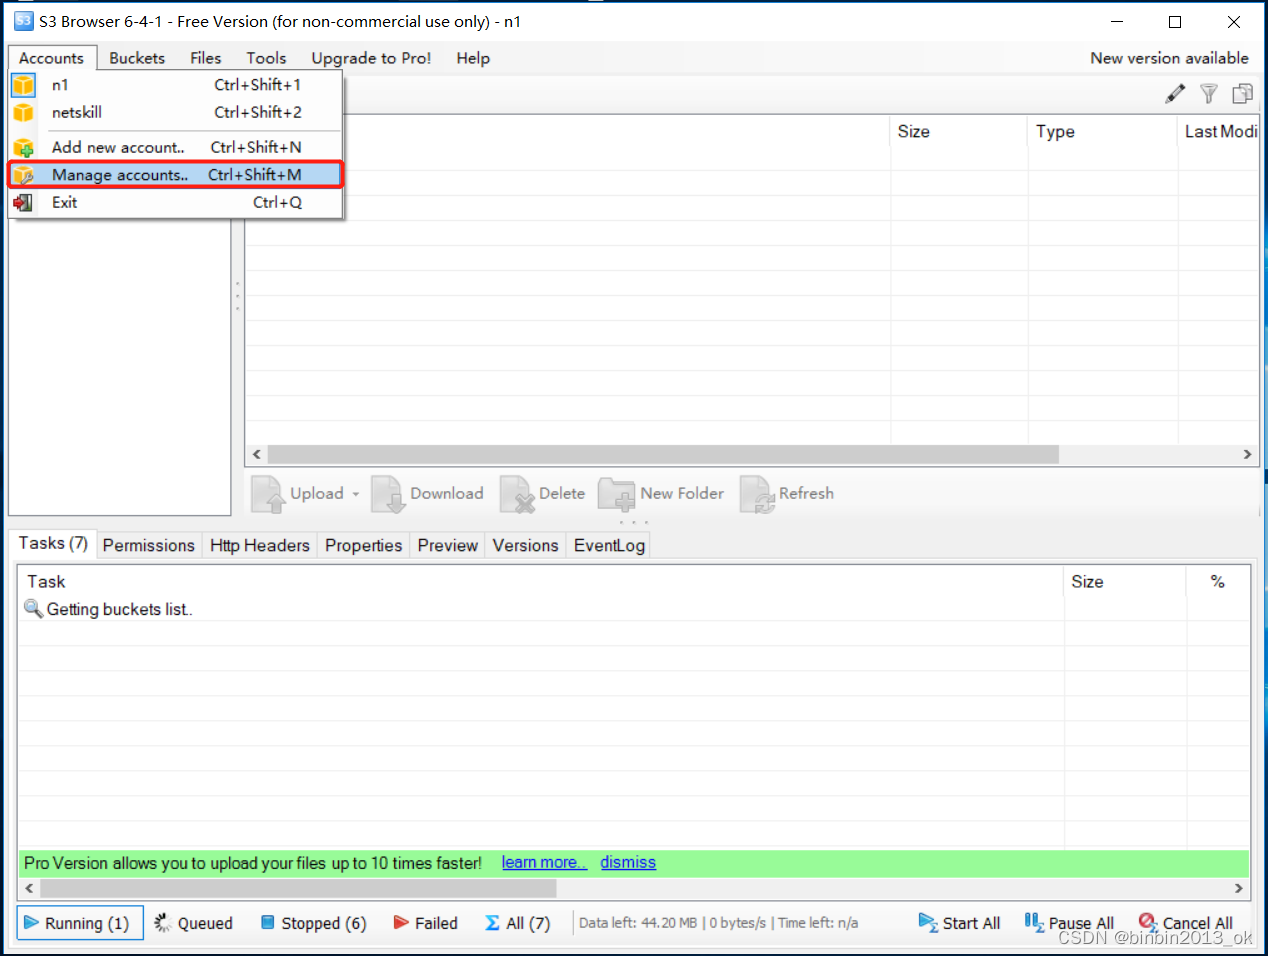Choose Exit from Accounts menu
1268x956 pixels.
click(x=176, y=202)
